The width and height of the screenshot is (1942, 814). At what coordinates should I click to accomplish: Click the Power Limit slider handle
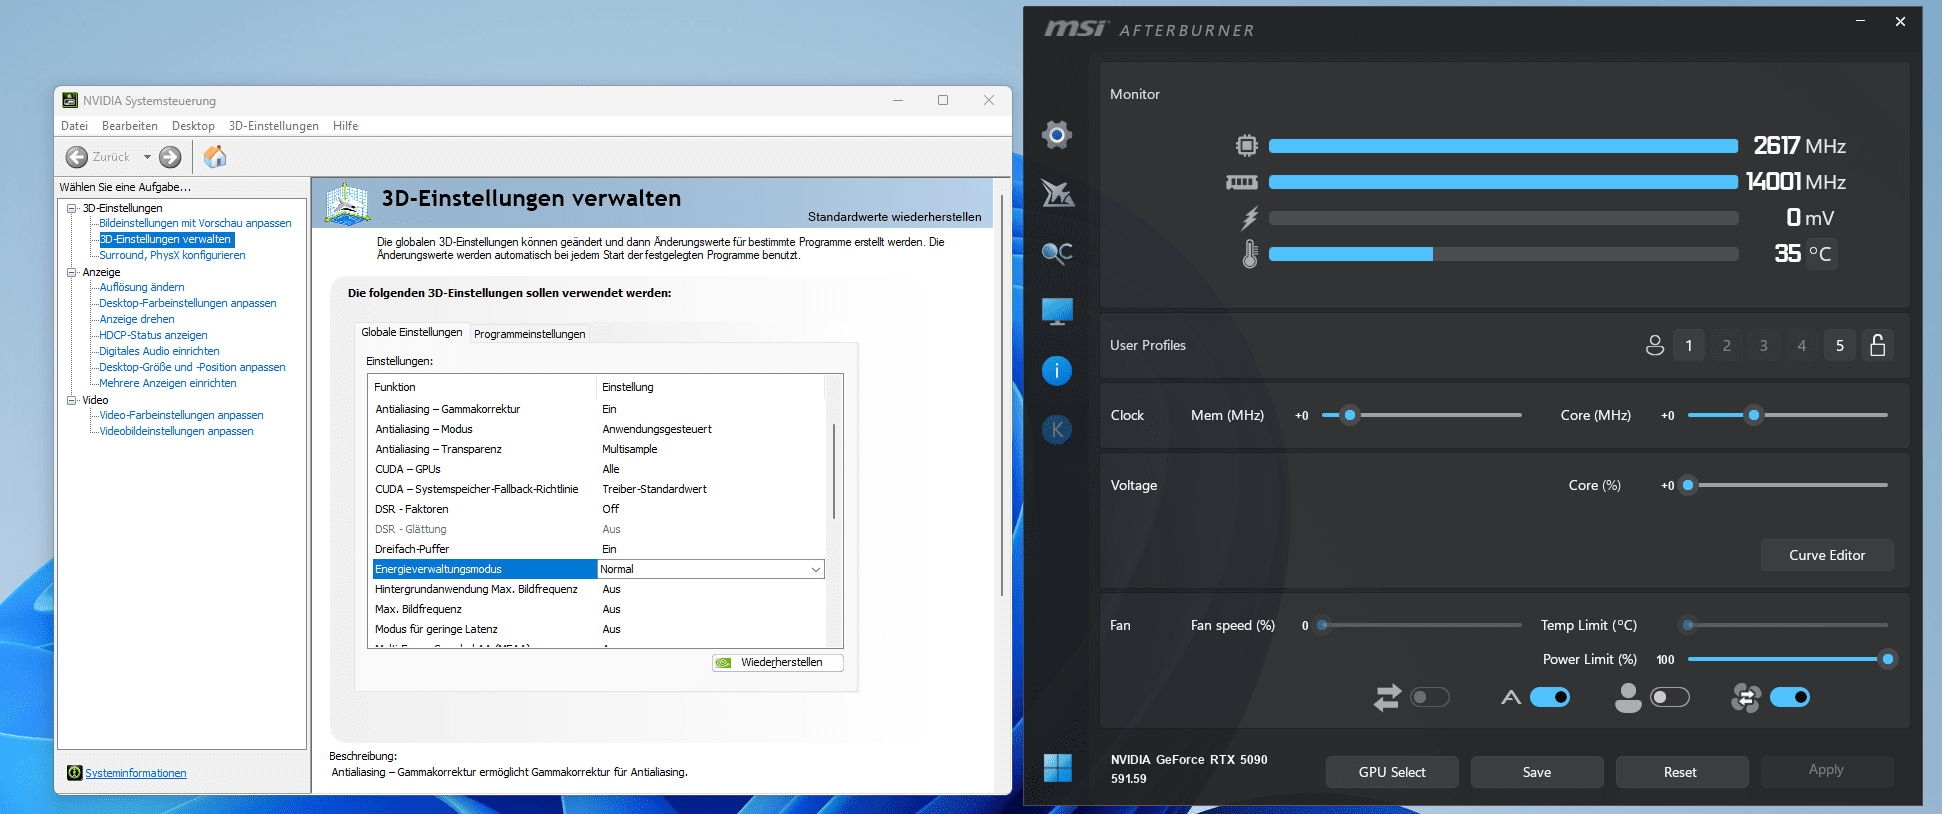pyautogui.click(x=1888, y=659)
